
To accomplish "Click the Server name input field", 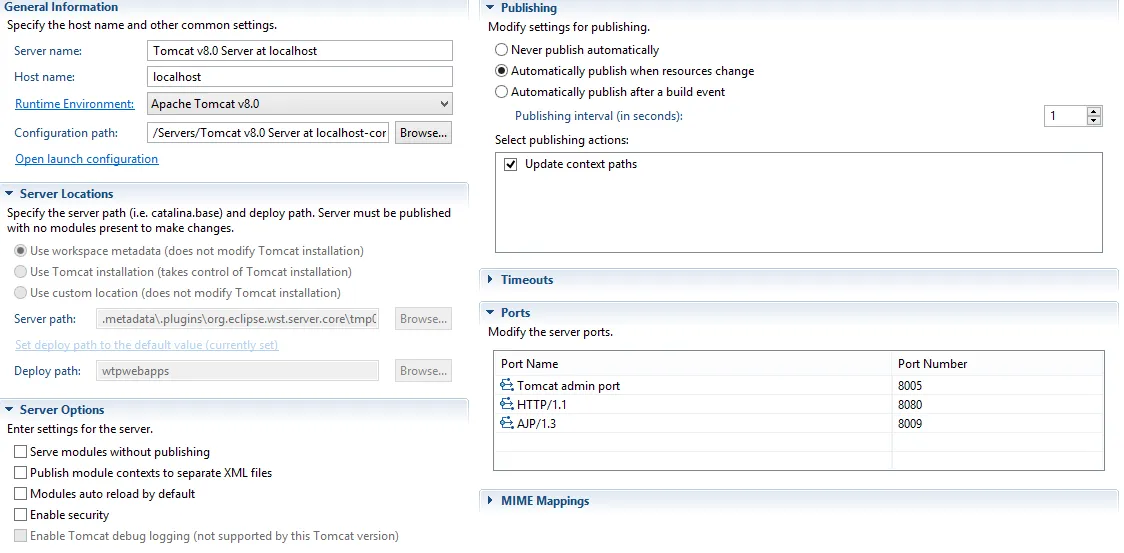I will [300, 51].
